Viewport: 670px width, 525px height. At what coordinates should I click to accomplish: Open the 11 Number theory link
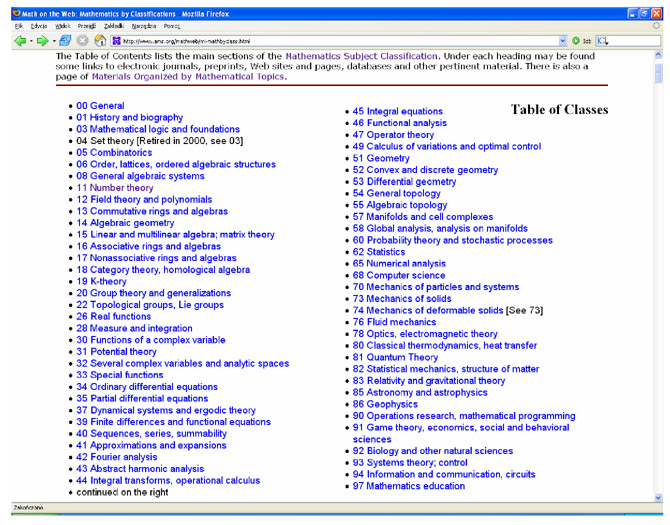coord(114,187)
